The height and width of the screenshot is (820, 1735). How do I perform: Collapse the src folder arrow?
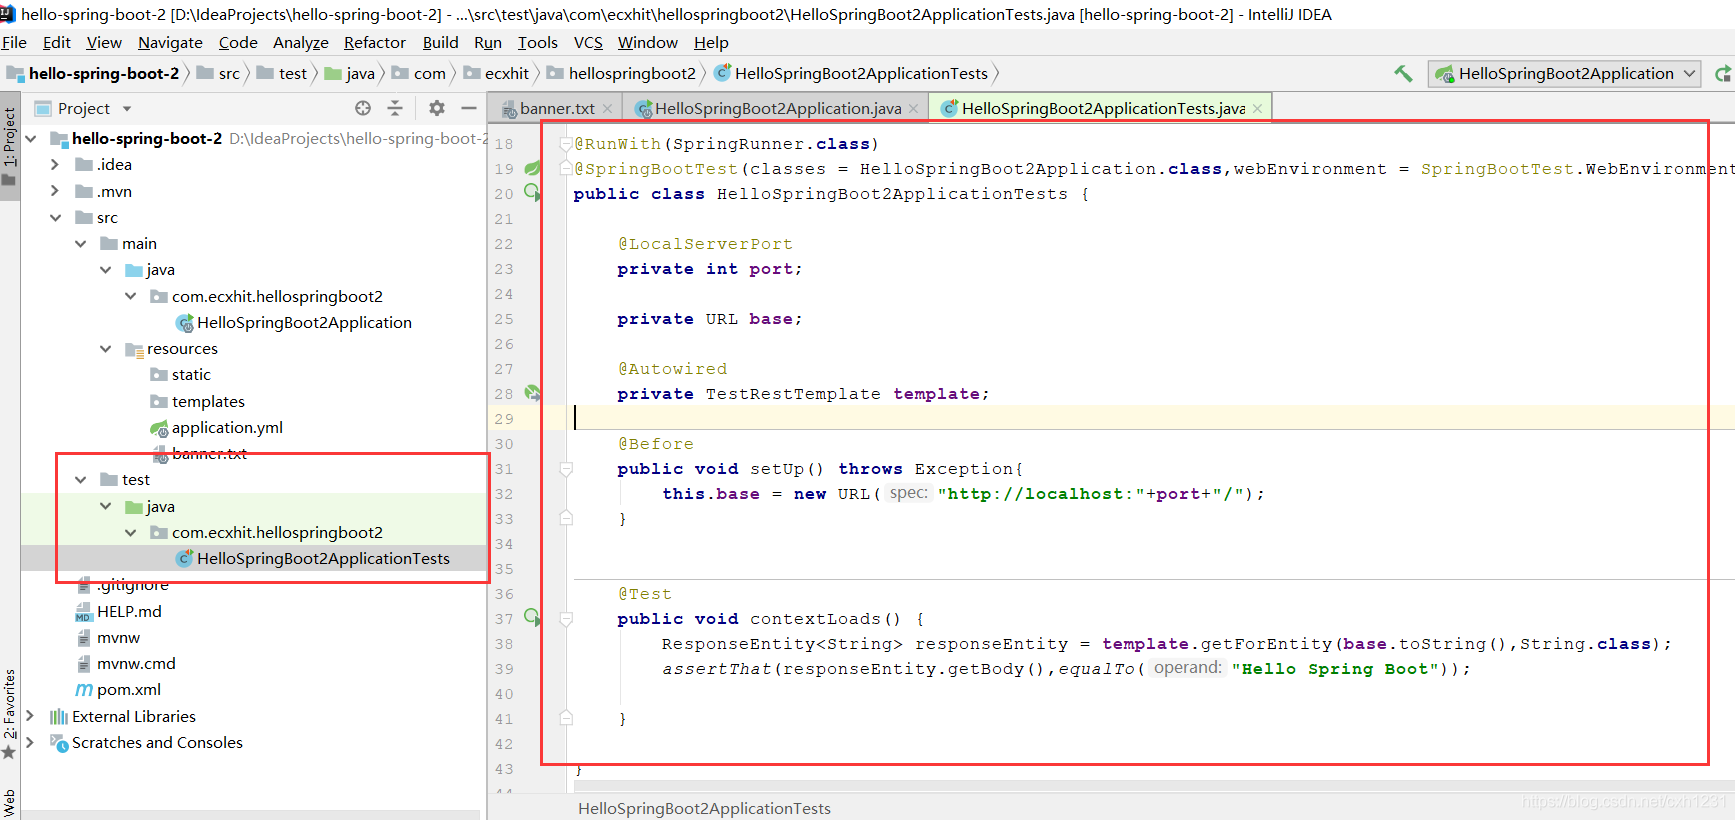click(55, 217)
